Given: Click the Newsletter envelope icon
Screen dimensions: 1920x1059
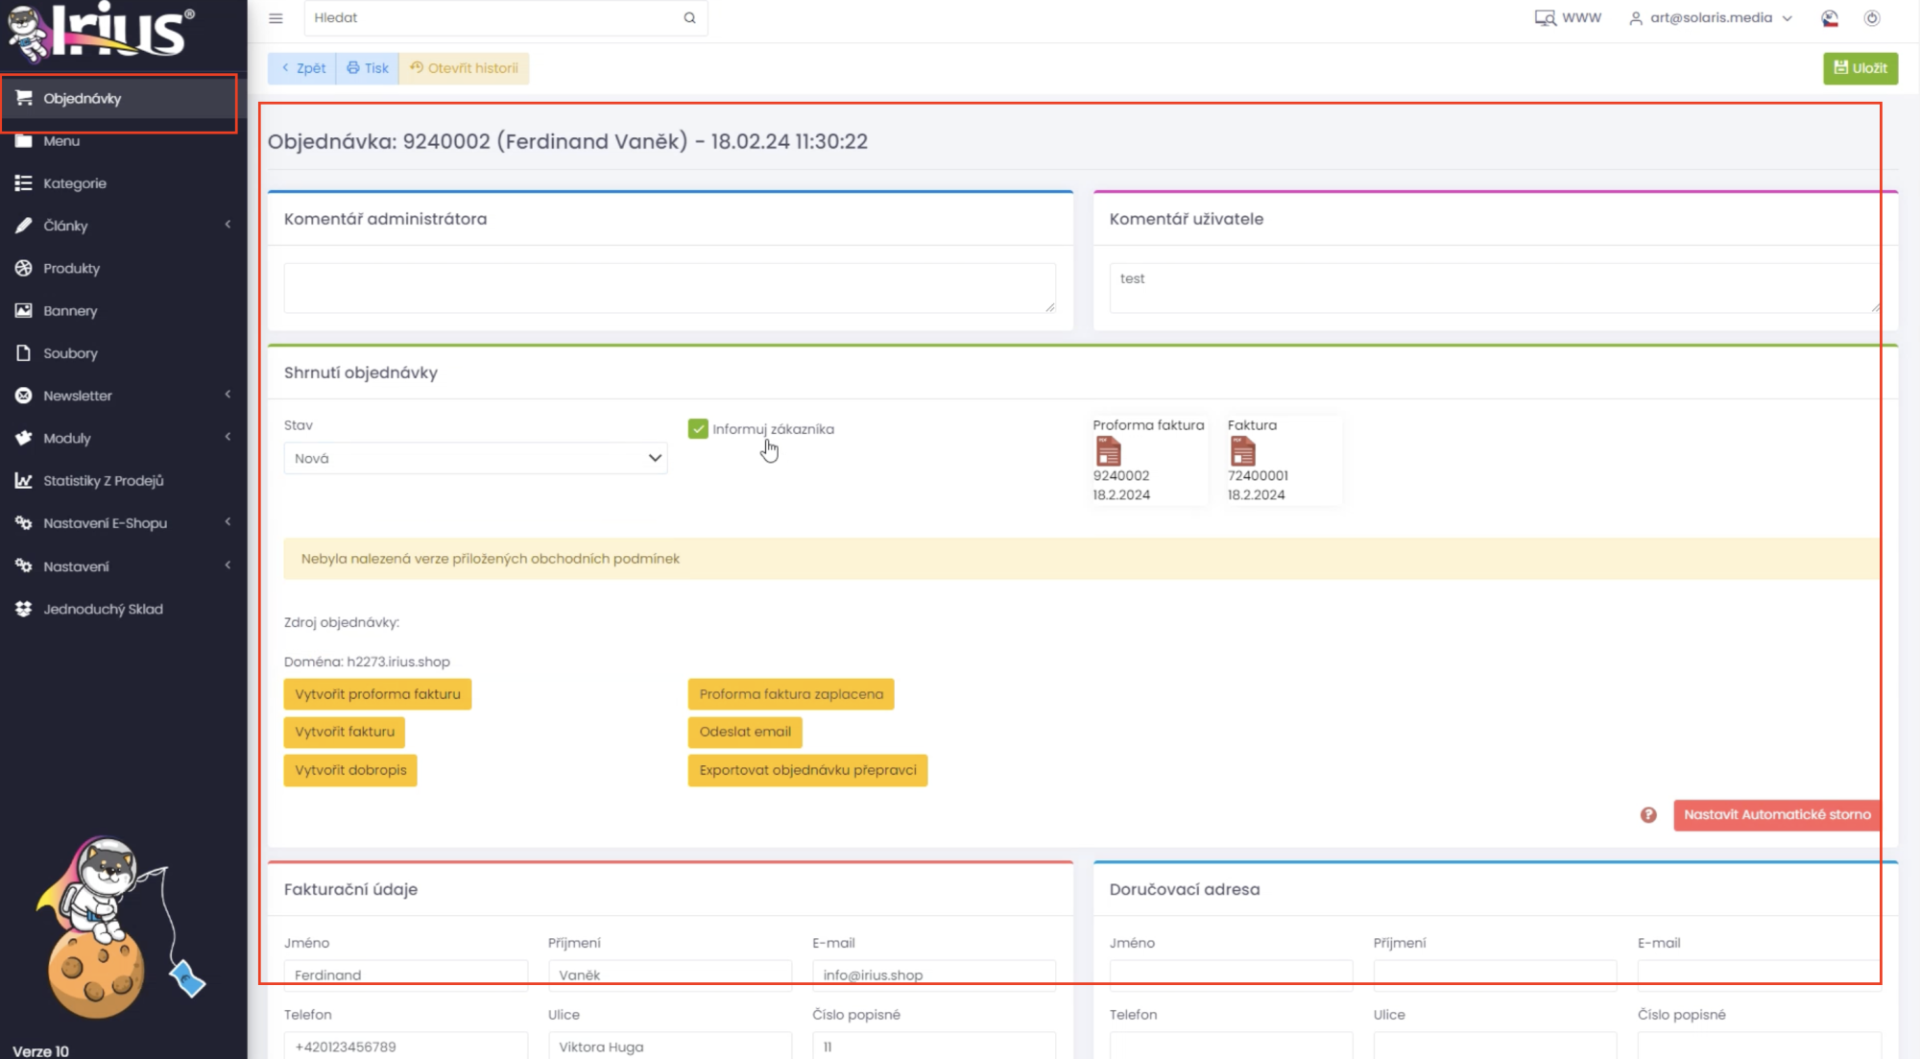Looking at the screenshot, I should tap(24, 396).
